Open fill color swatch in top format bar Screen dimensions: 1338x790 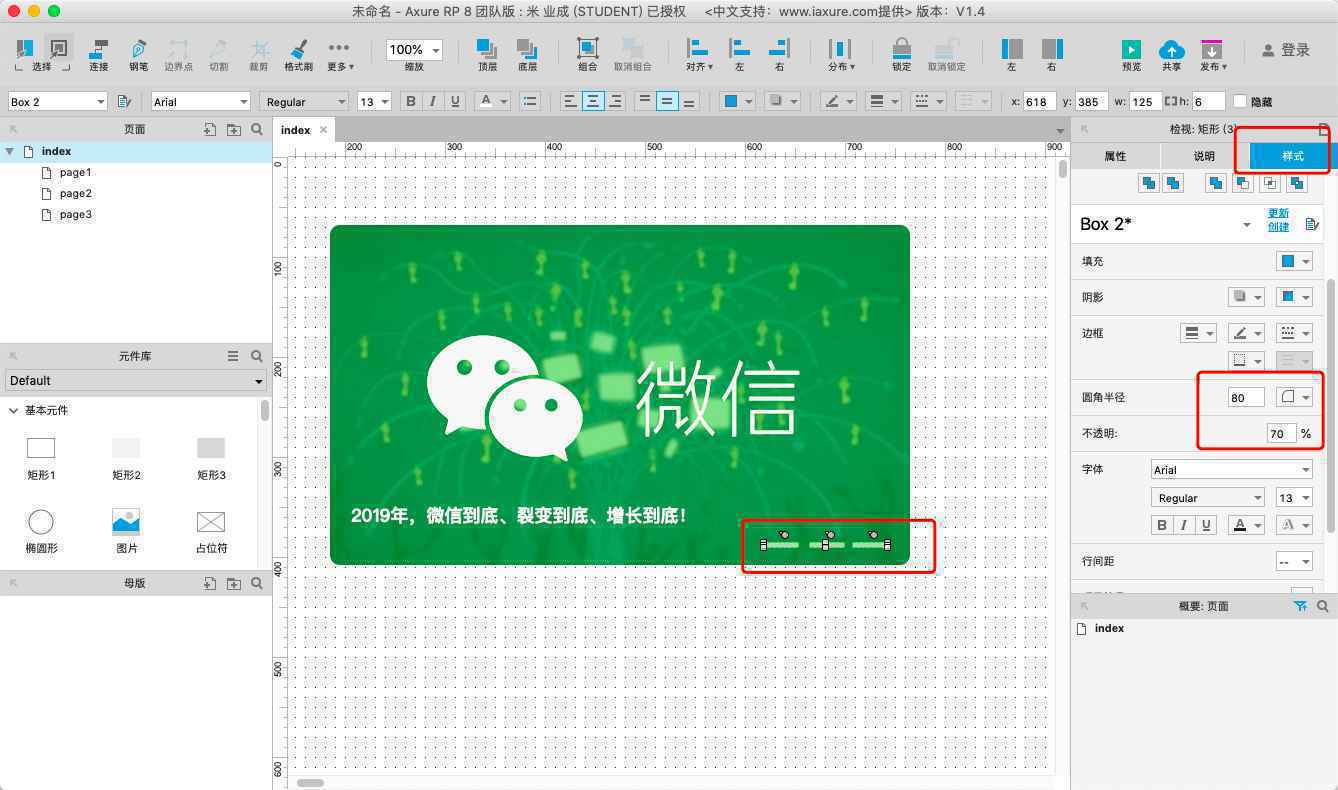(737, 101)
